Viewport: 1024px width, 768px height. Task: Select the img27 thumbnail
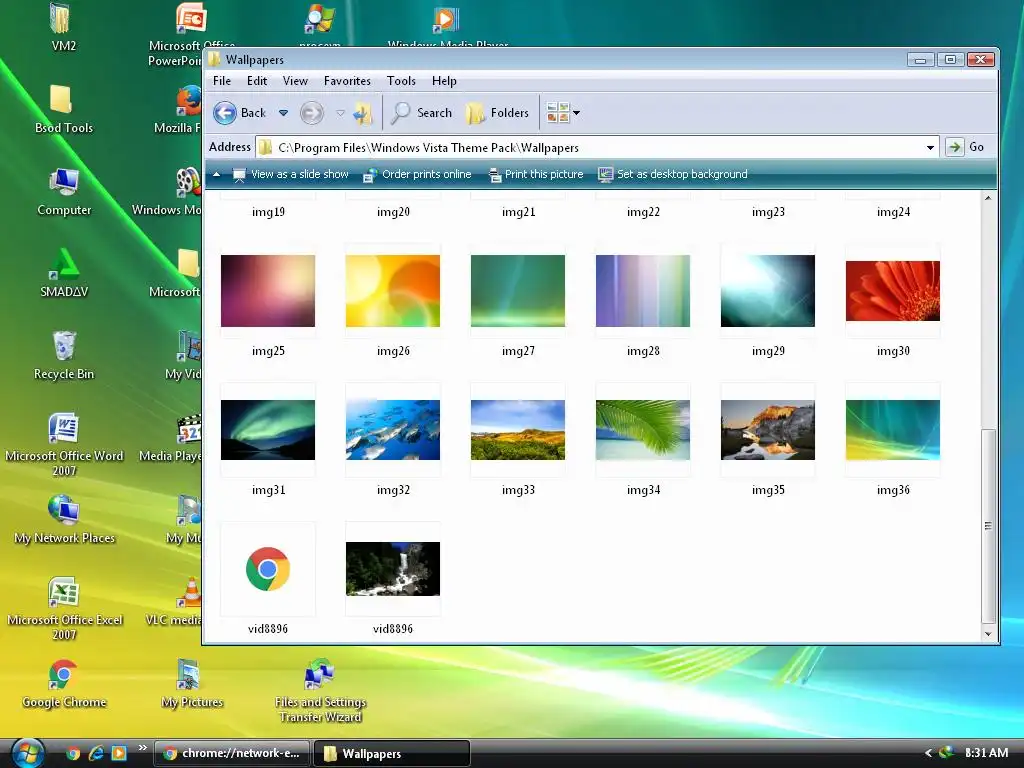point(518,291)
